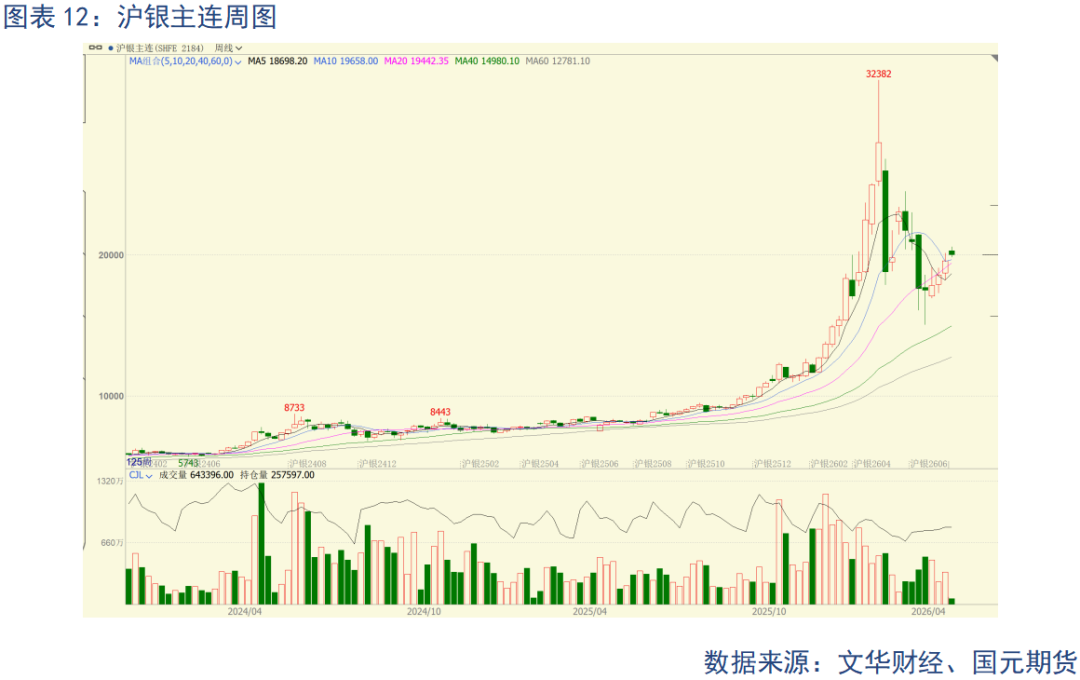
Task: Click the 持仓量 257597.00 open interest readout
Action: pyautogui.click(x=278, y=475)
